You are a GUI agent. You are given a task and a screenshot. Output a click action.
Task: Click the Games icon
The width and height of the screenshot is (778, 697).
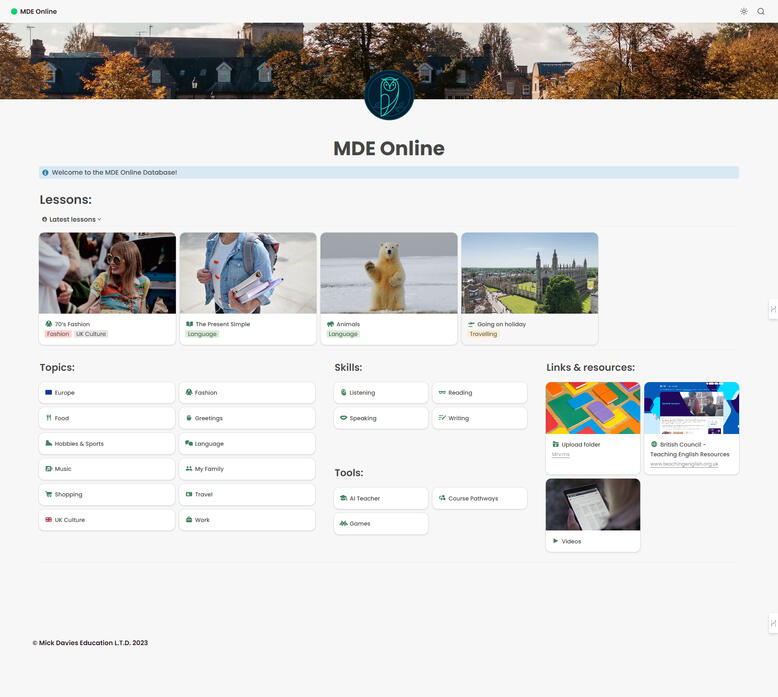coord(343,523)
